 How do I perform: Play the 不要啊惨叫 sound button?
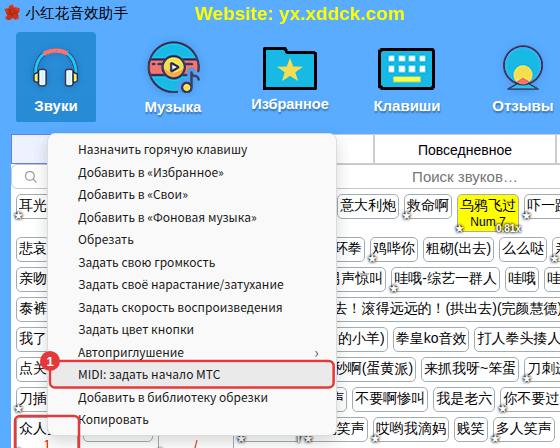coord(390,399)
